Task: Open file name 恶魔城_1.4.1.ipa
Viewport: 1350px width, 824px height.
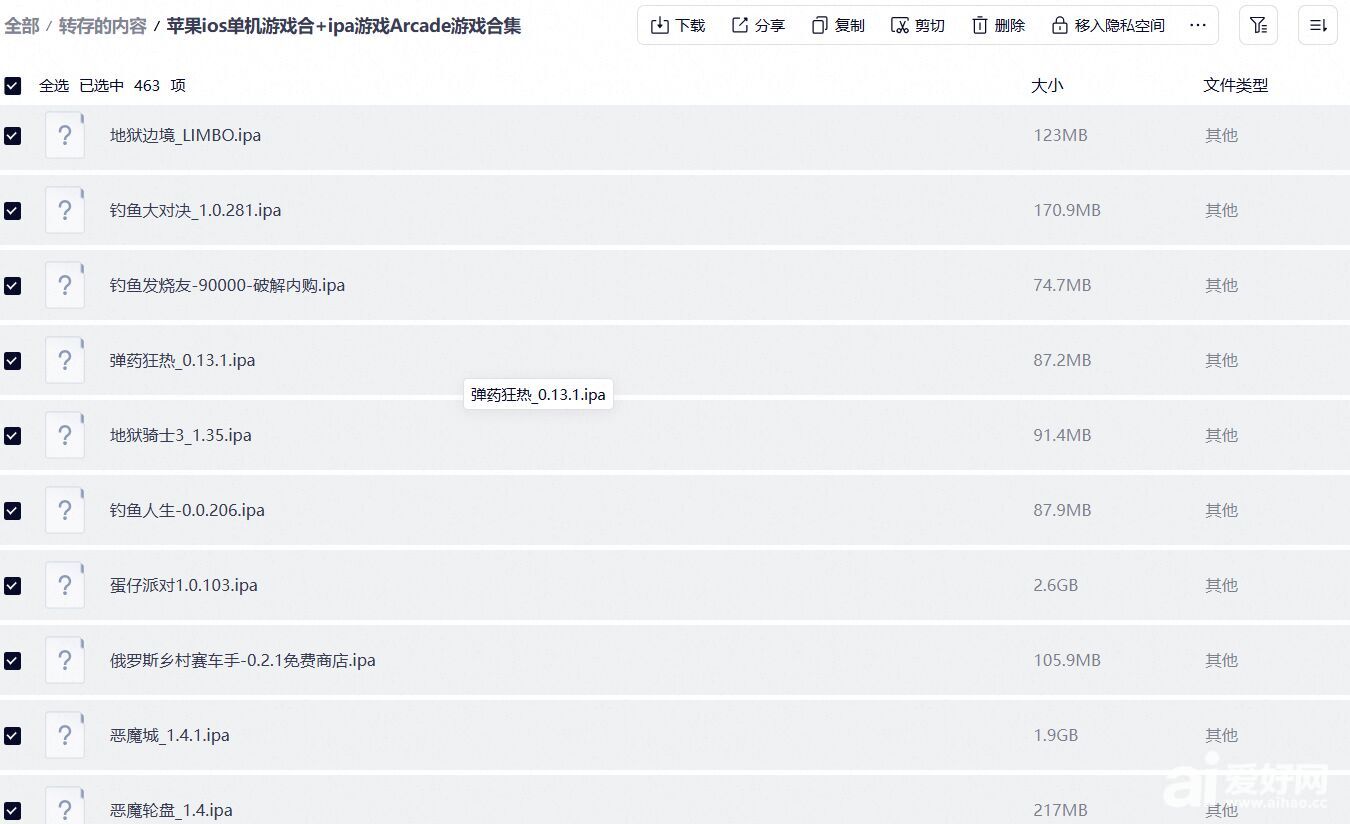Action: (170, 735)
